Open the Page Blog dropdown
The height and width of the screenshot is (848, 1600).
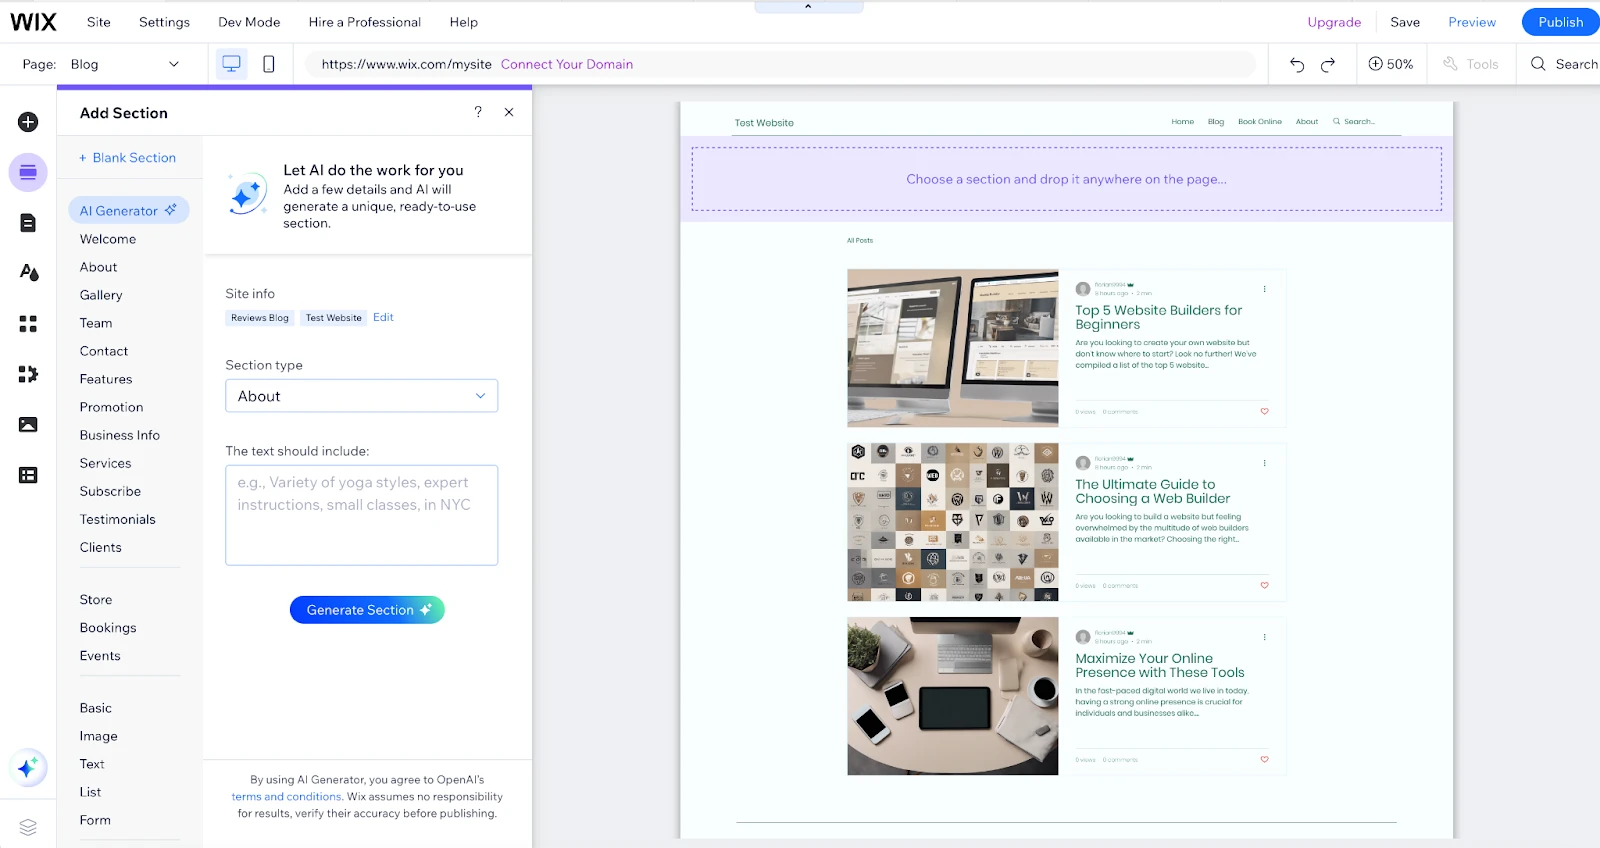125,64
